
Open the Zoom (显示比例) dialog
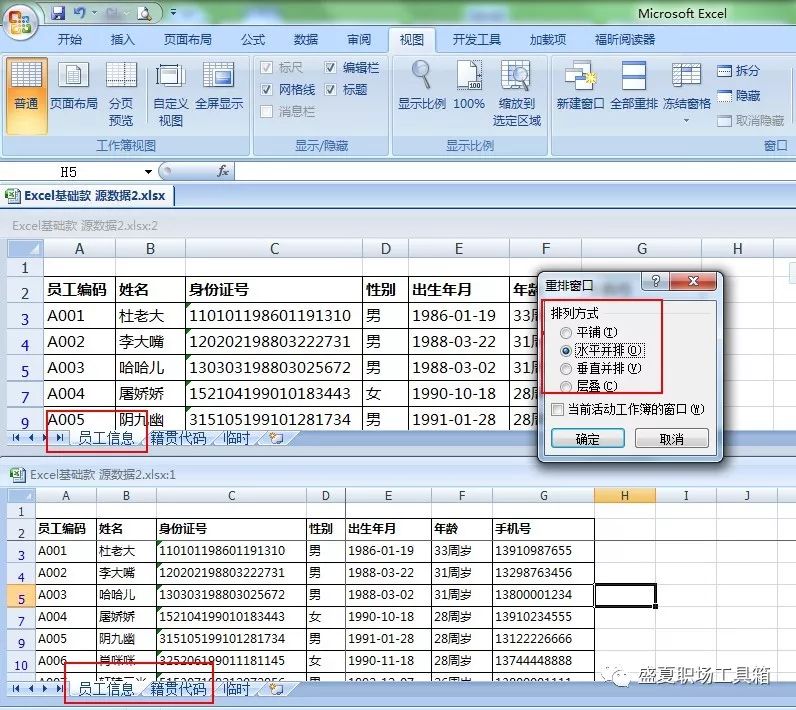click(421, 85)
